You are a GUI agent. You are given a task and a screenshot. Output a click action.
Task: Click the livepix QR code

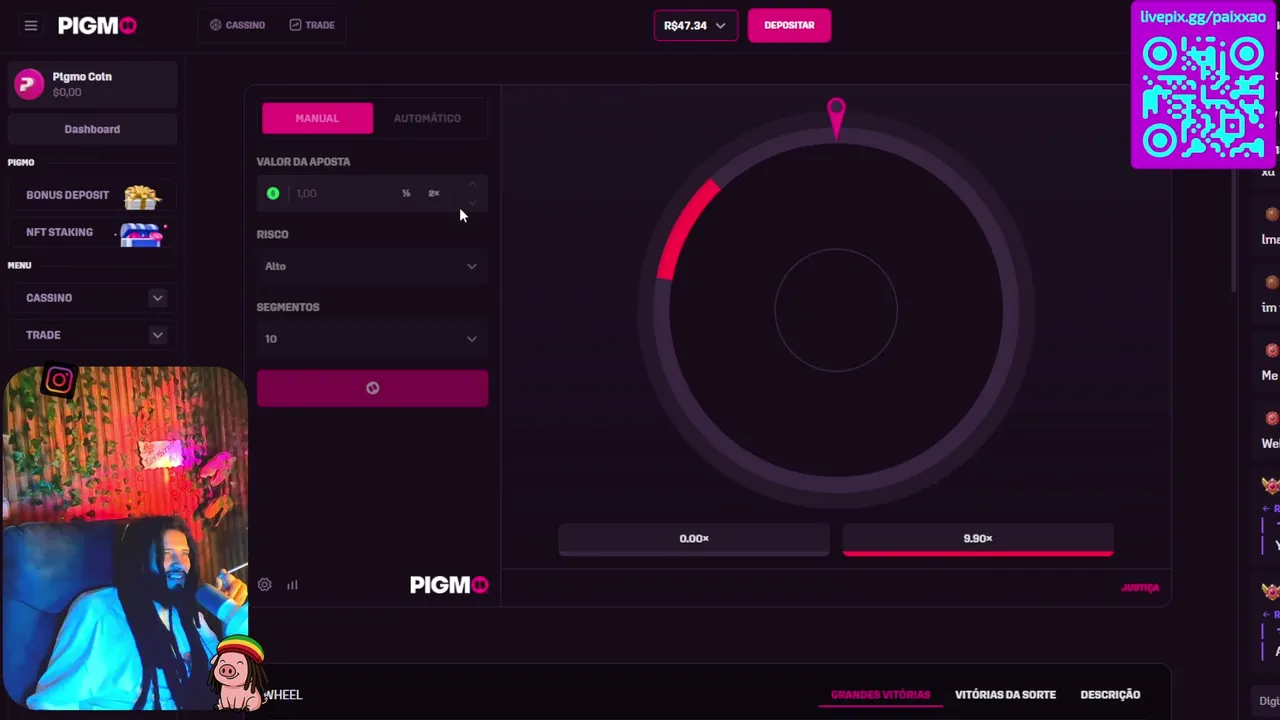click(x=1204, y=97)
